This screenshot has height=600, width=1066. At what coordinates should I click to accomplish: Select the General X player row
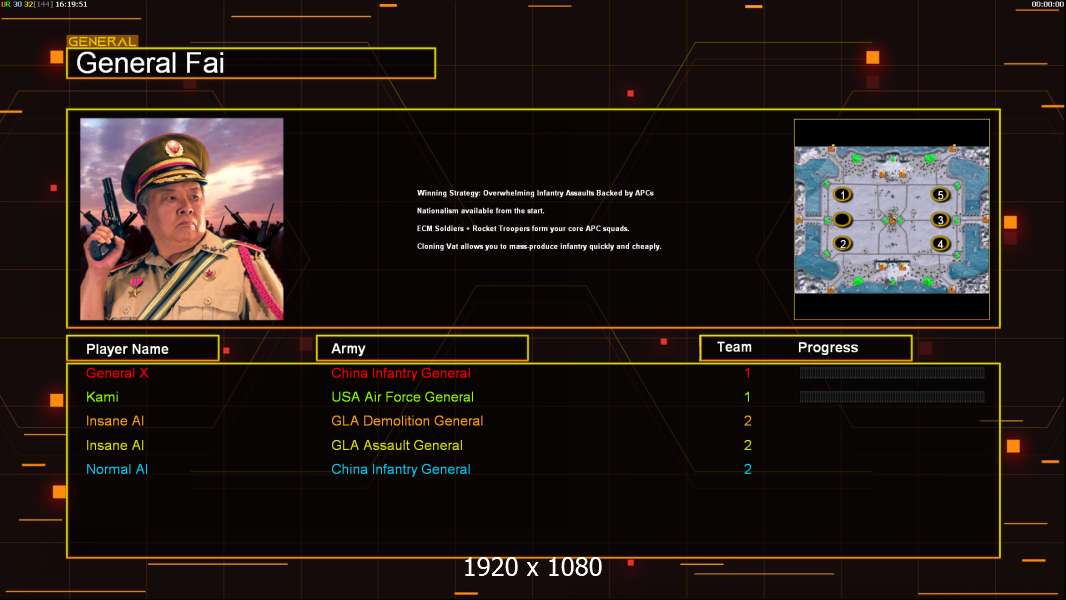[533, 373]
